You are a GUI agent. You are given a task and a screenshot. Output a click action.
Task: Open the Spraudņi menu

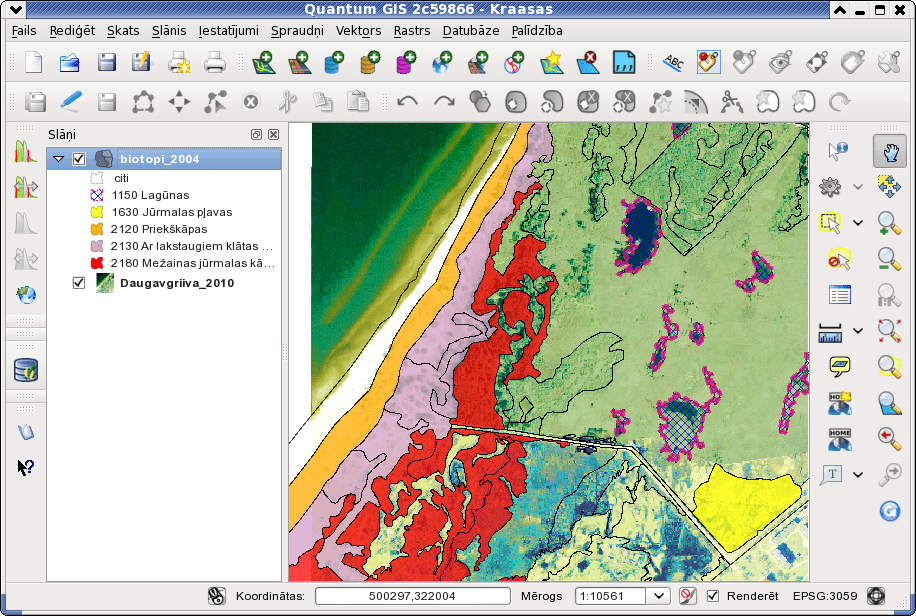pyautogui.click(x=297, y=30)
